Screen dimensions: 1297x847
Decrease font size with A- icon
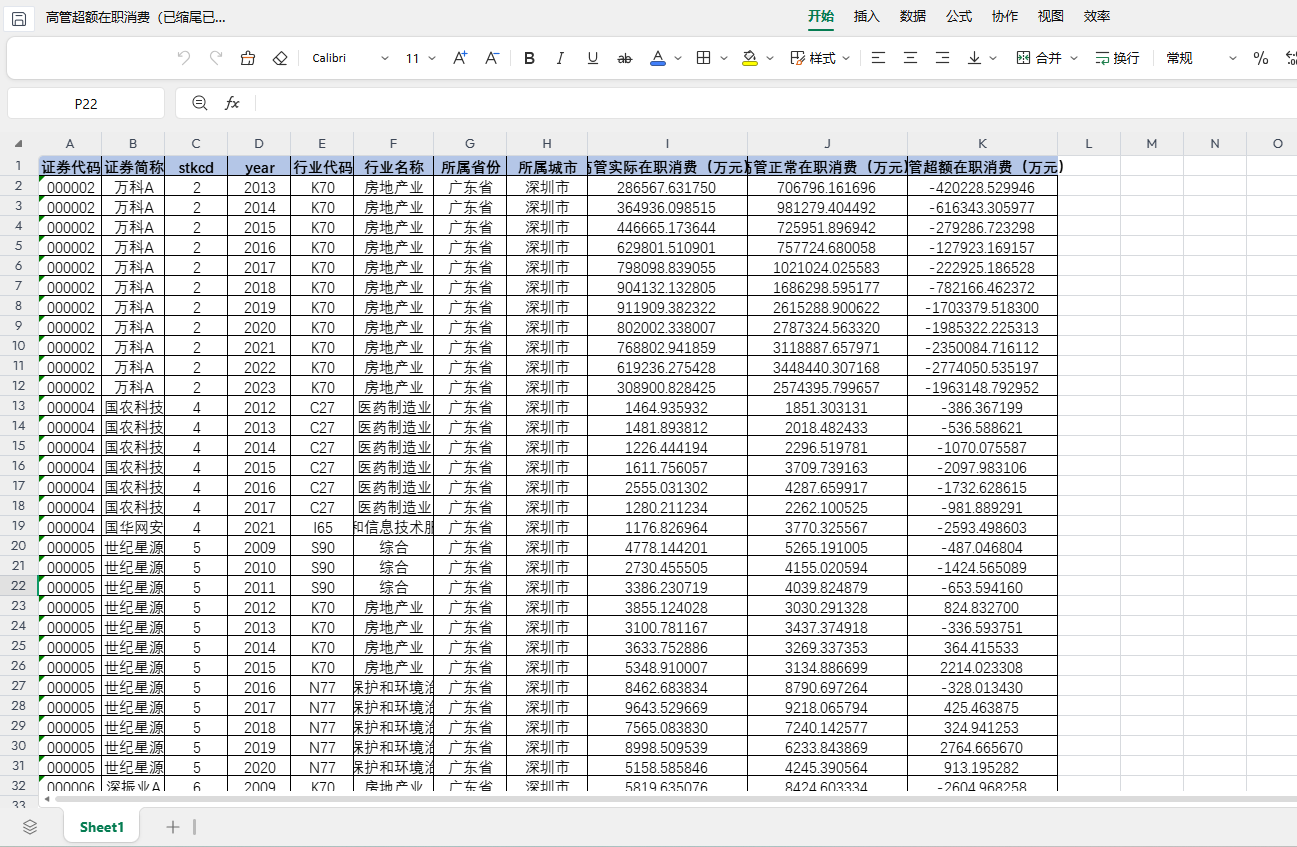[492, 58]
